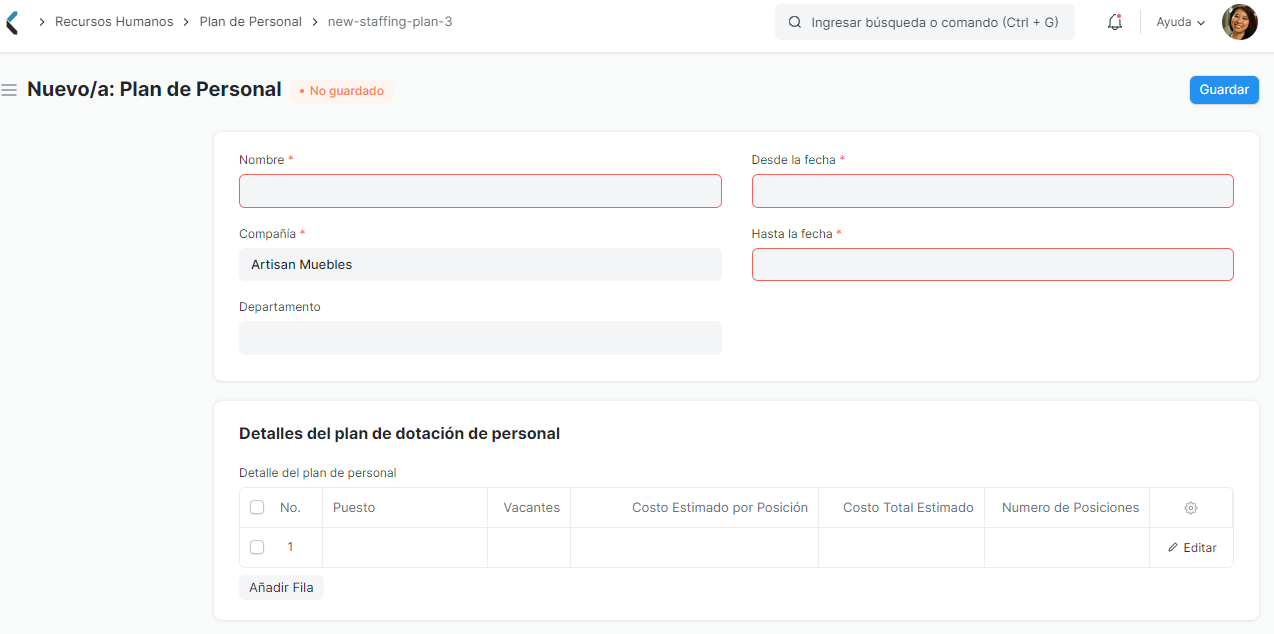Select the checkbox next to Editar row

[x=257, y=547]
